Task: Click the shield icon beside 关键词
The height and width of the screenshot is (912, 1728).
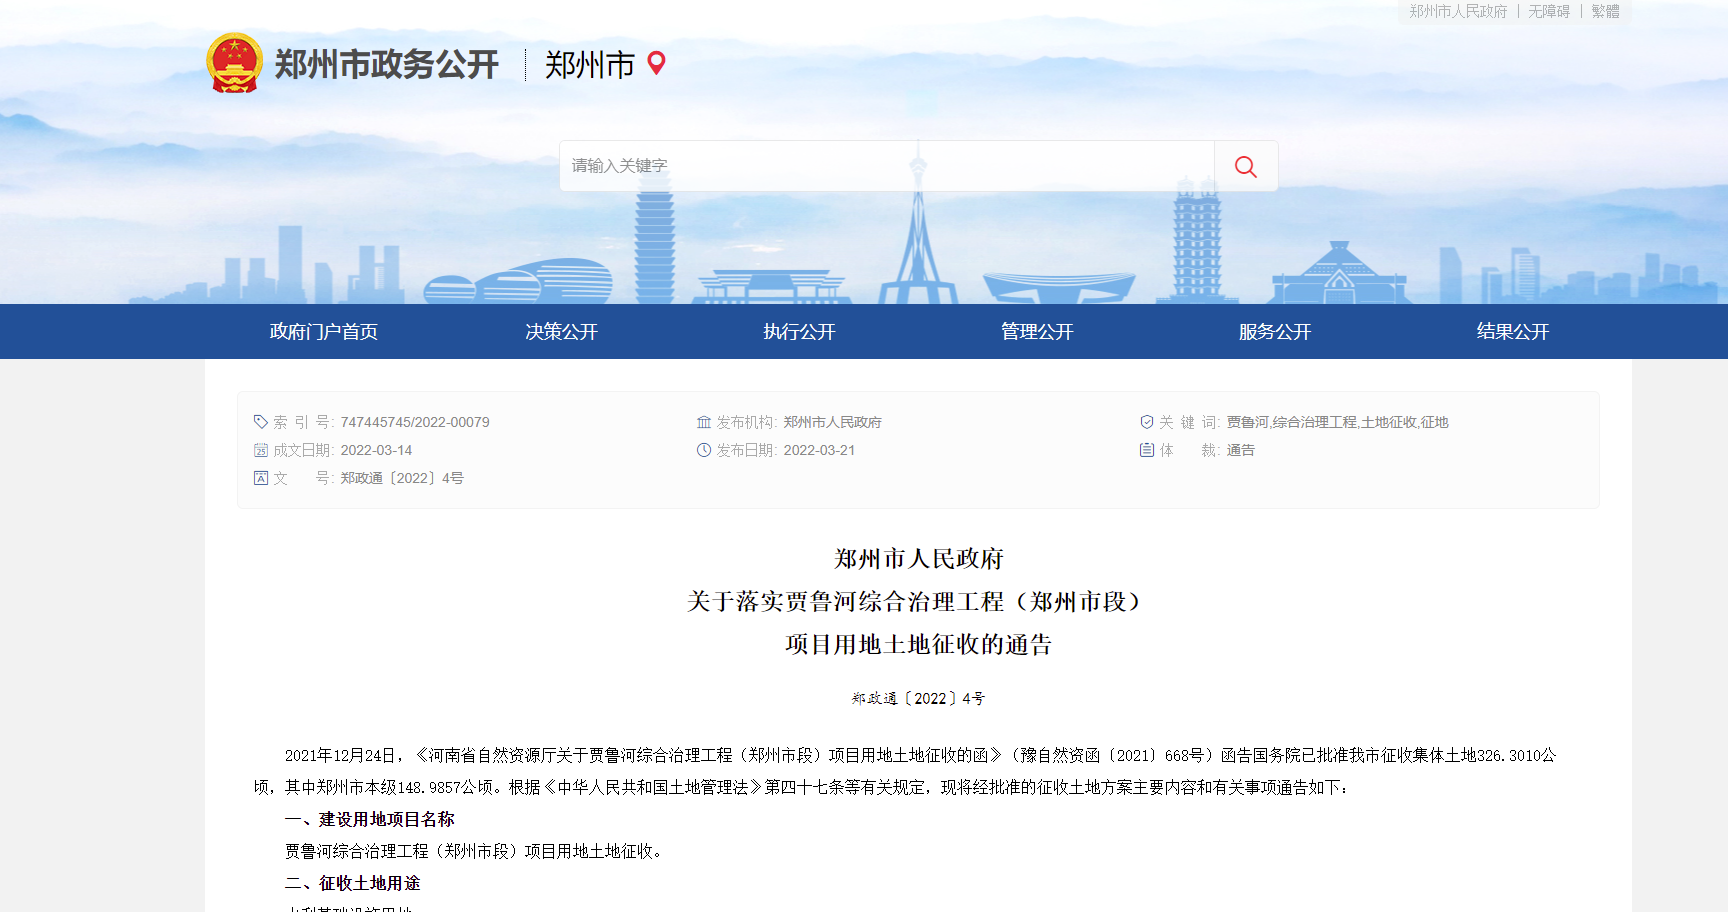Action: 1147,422
